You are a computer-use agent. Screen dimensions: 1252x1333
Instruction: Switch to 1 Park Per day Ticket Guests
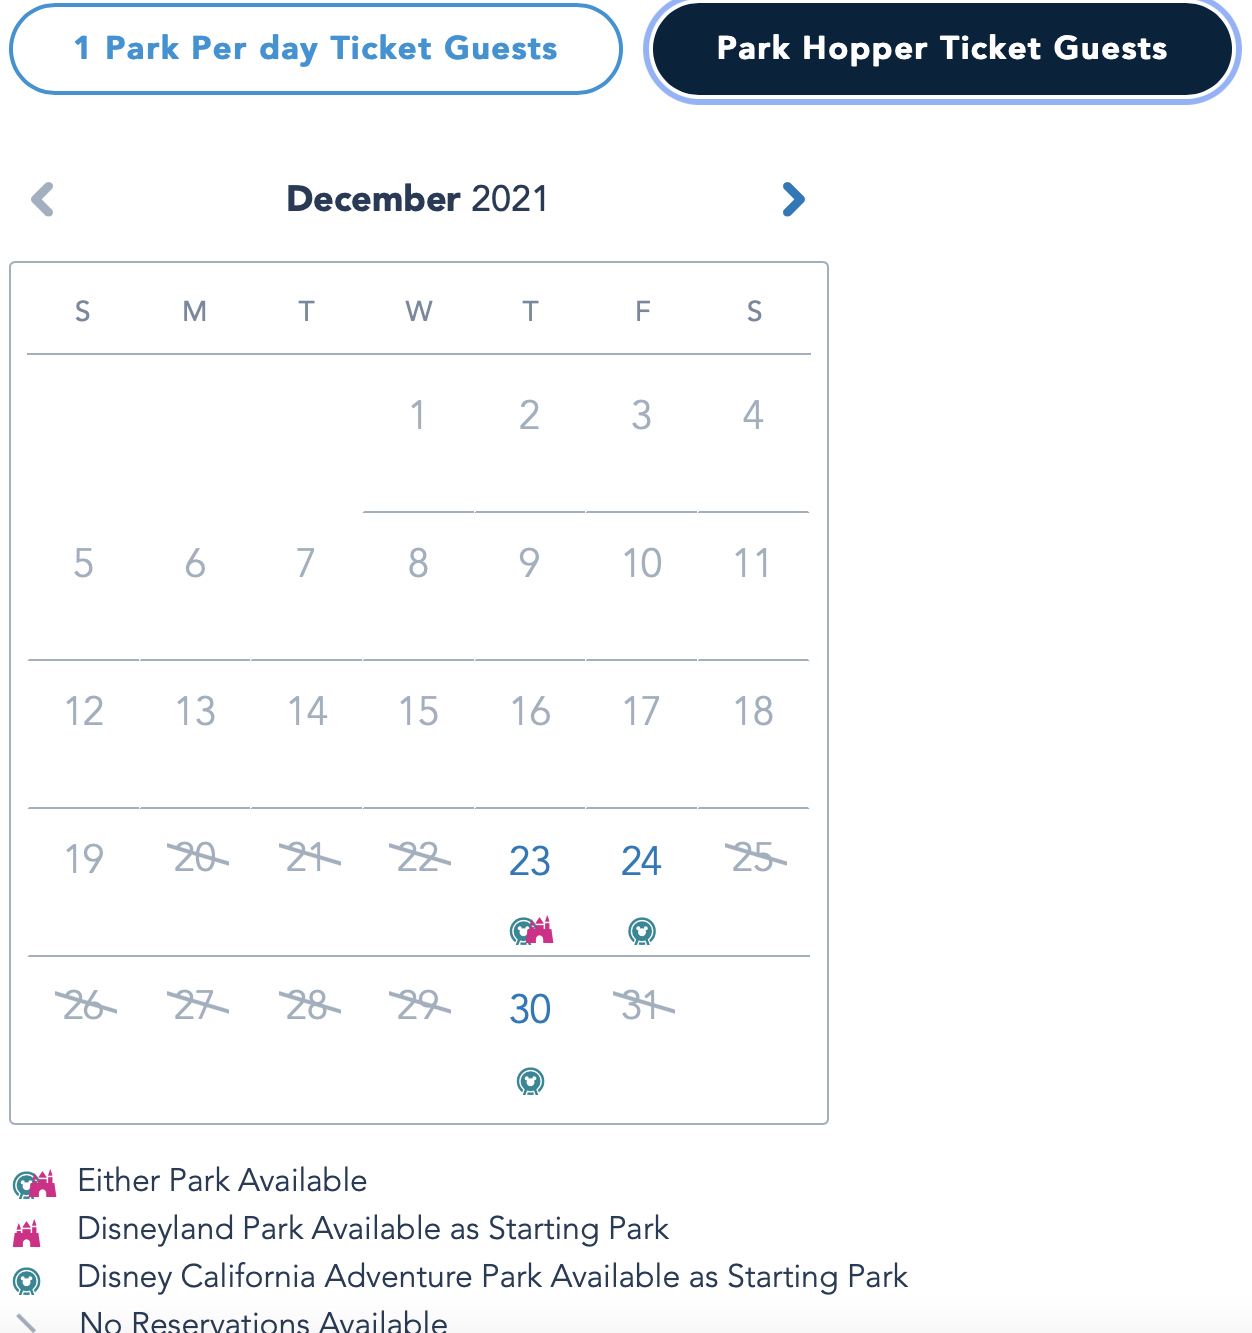coord(316,49)
